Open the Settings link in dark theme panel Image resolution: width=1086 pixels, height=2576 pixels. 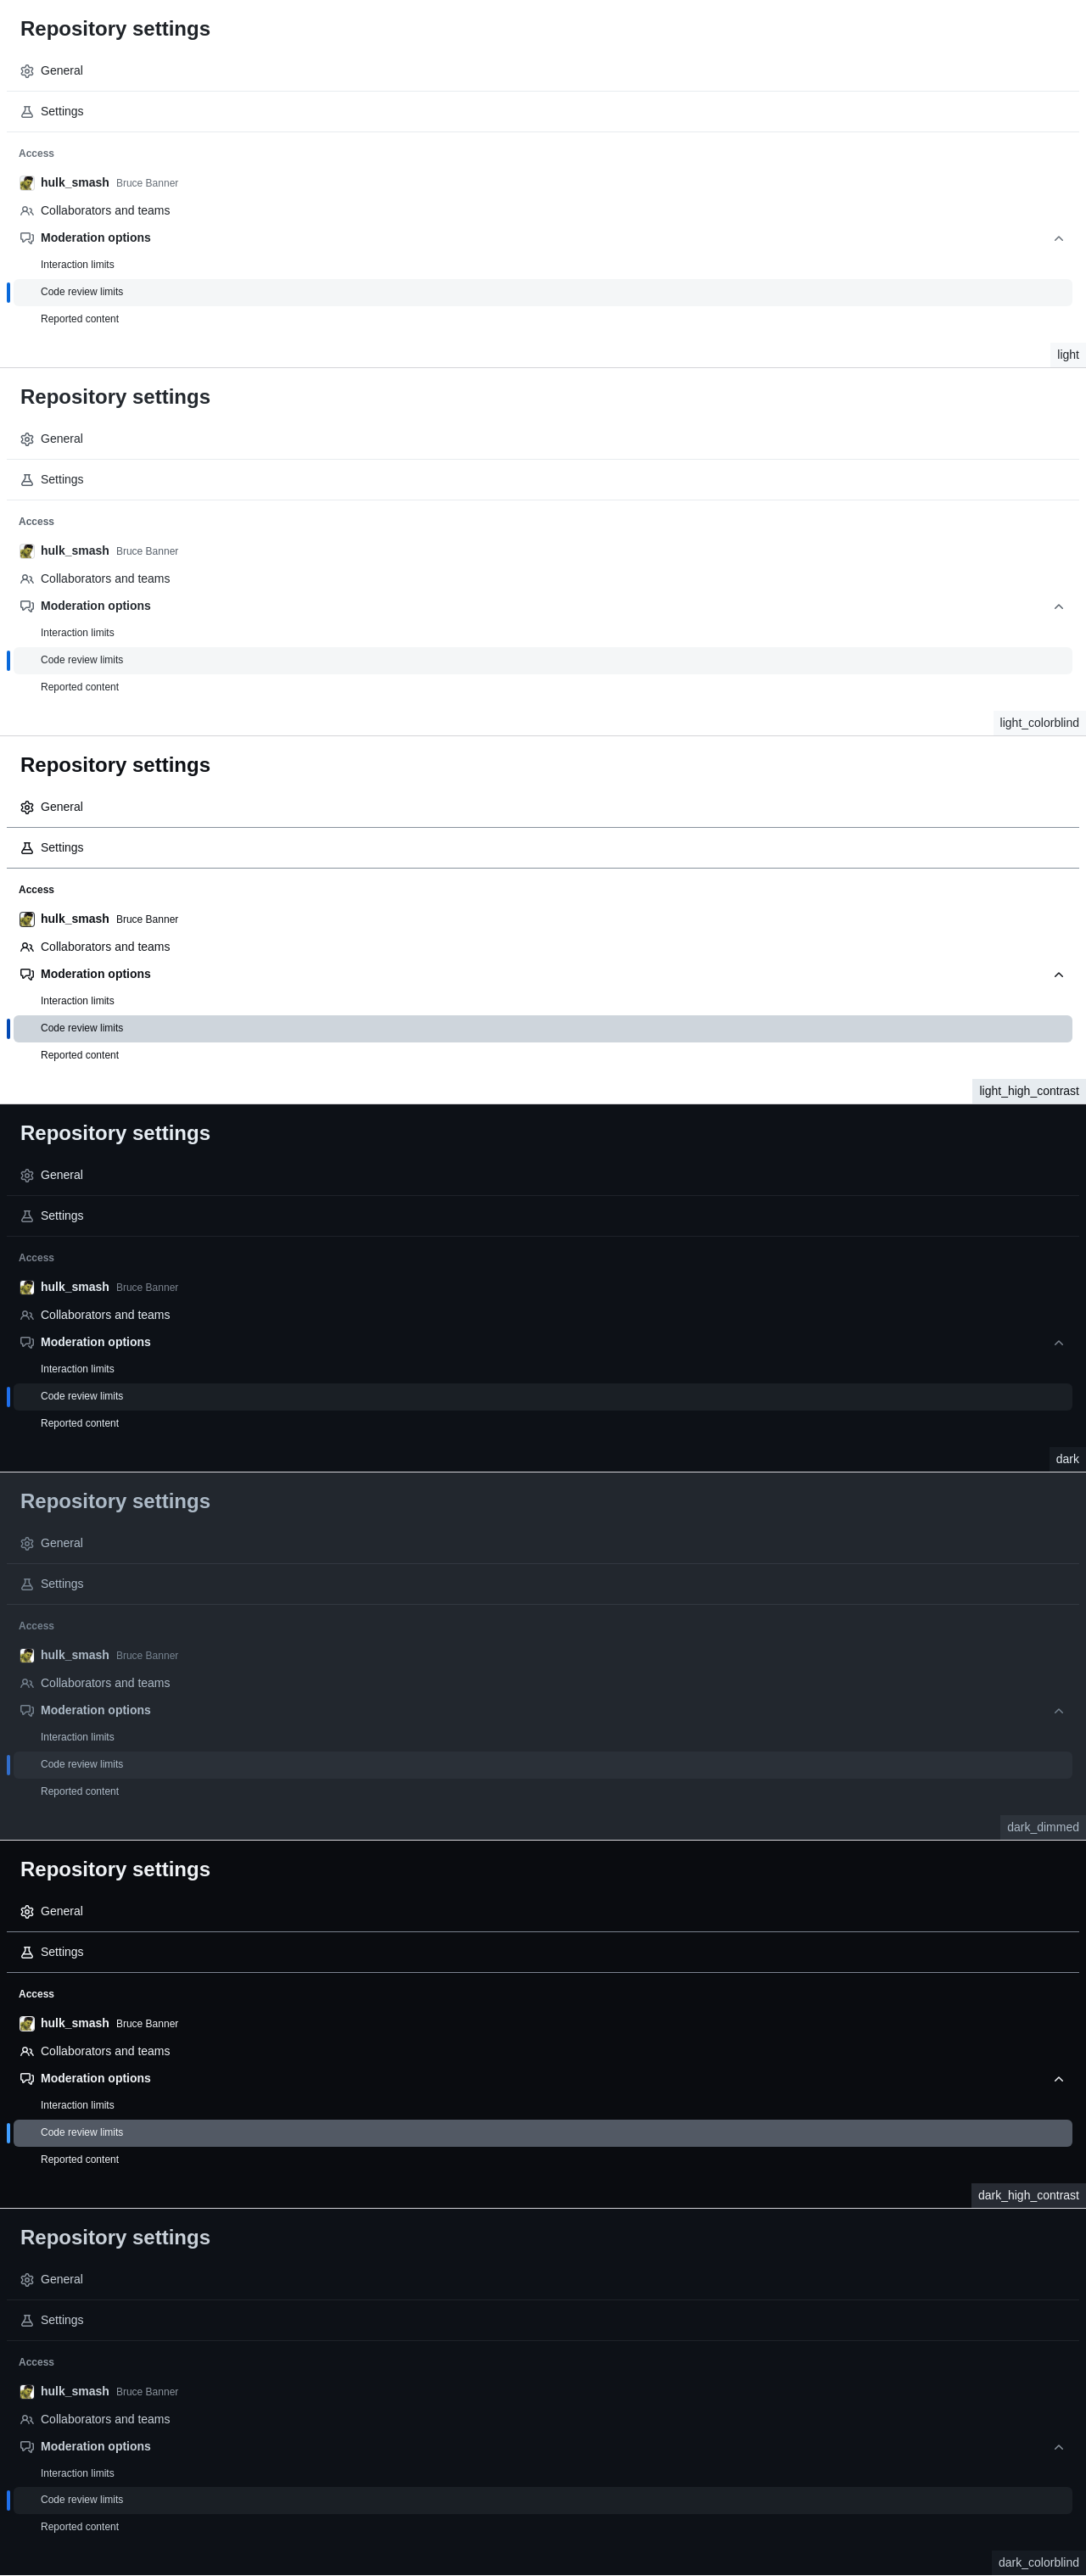click(543, 1216)
